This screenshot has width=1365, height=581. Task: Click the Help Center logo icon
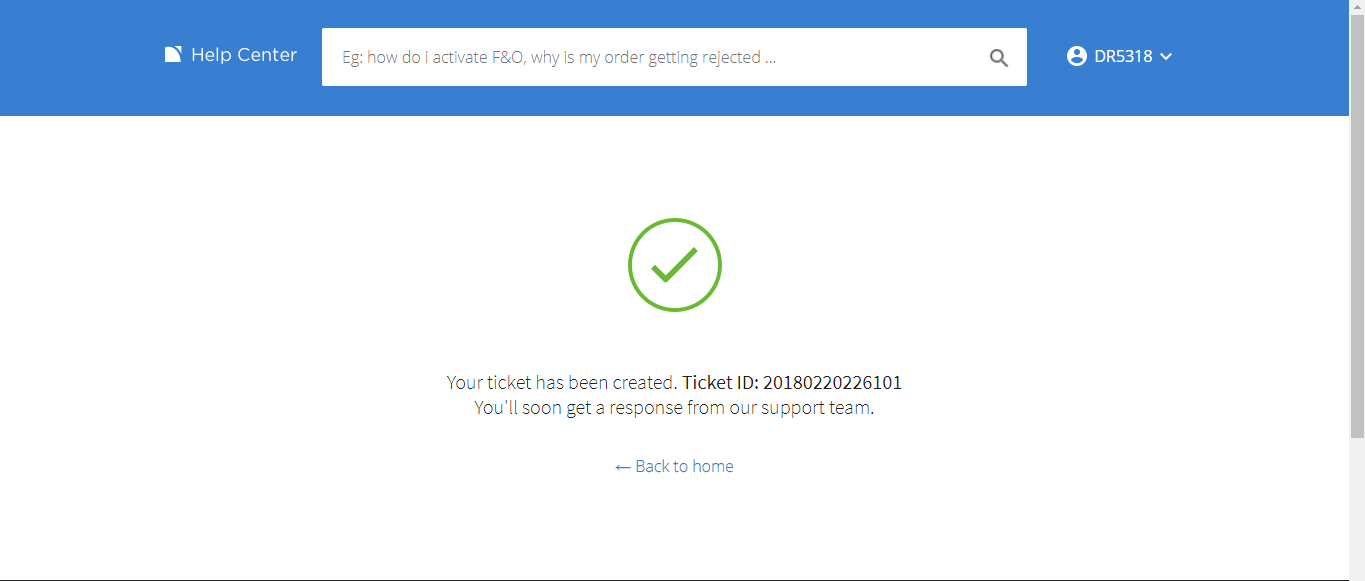pyautogui.click(x=173, y=55)
